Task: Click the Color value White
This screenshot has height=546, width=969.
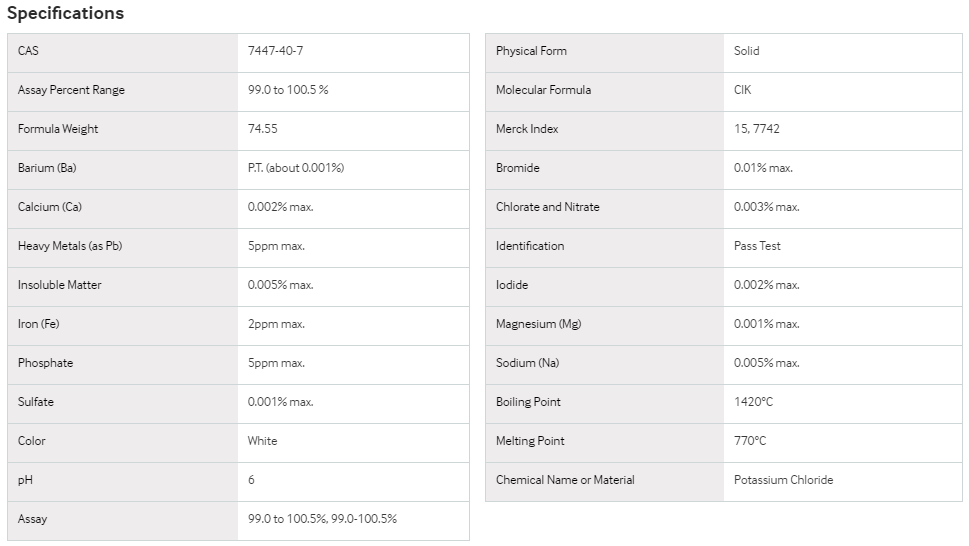Action: point(263,440)
